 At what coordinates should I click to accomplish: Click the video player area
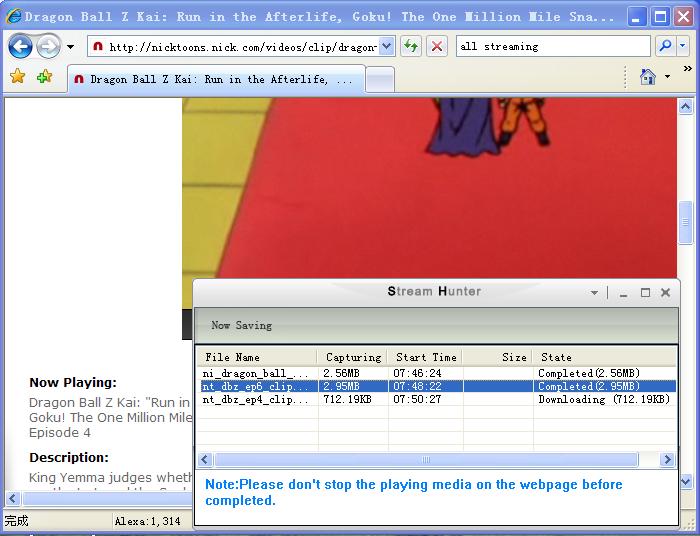click(x=429, y=187)
